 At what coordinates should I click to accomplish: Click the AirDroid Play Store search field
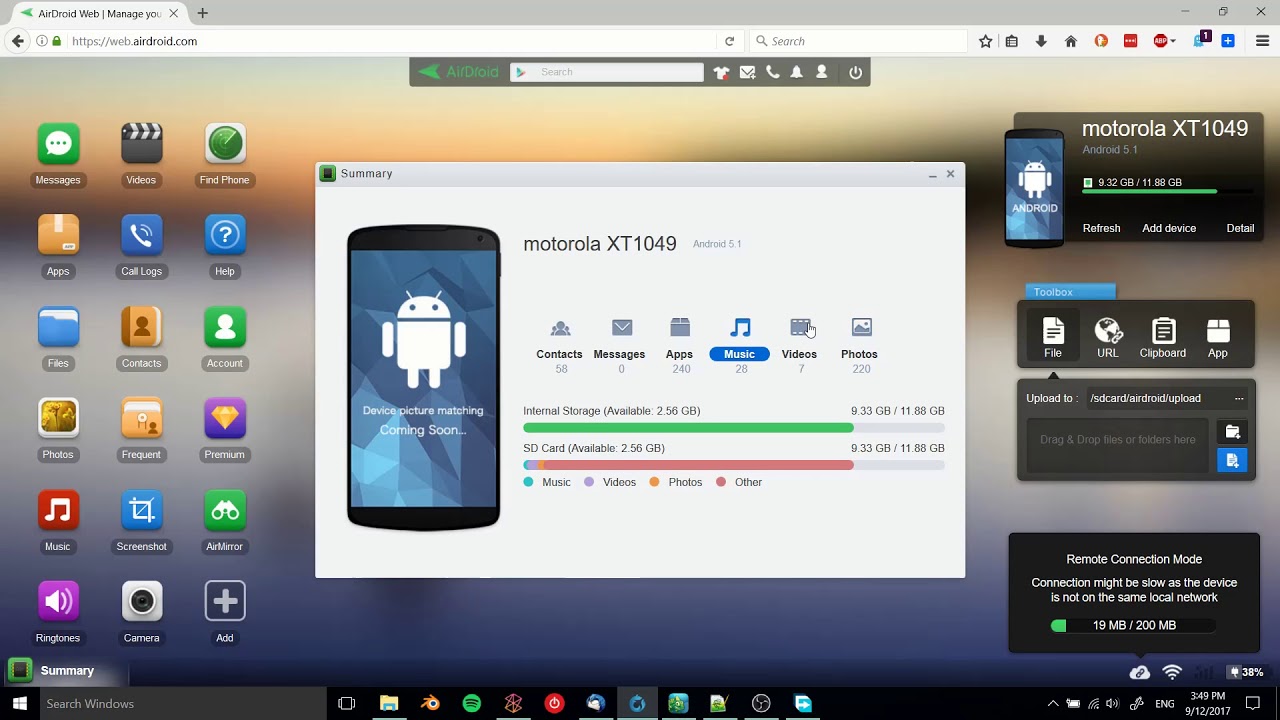click(x=608, y=72)
